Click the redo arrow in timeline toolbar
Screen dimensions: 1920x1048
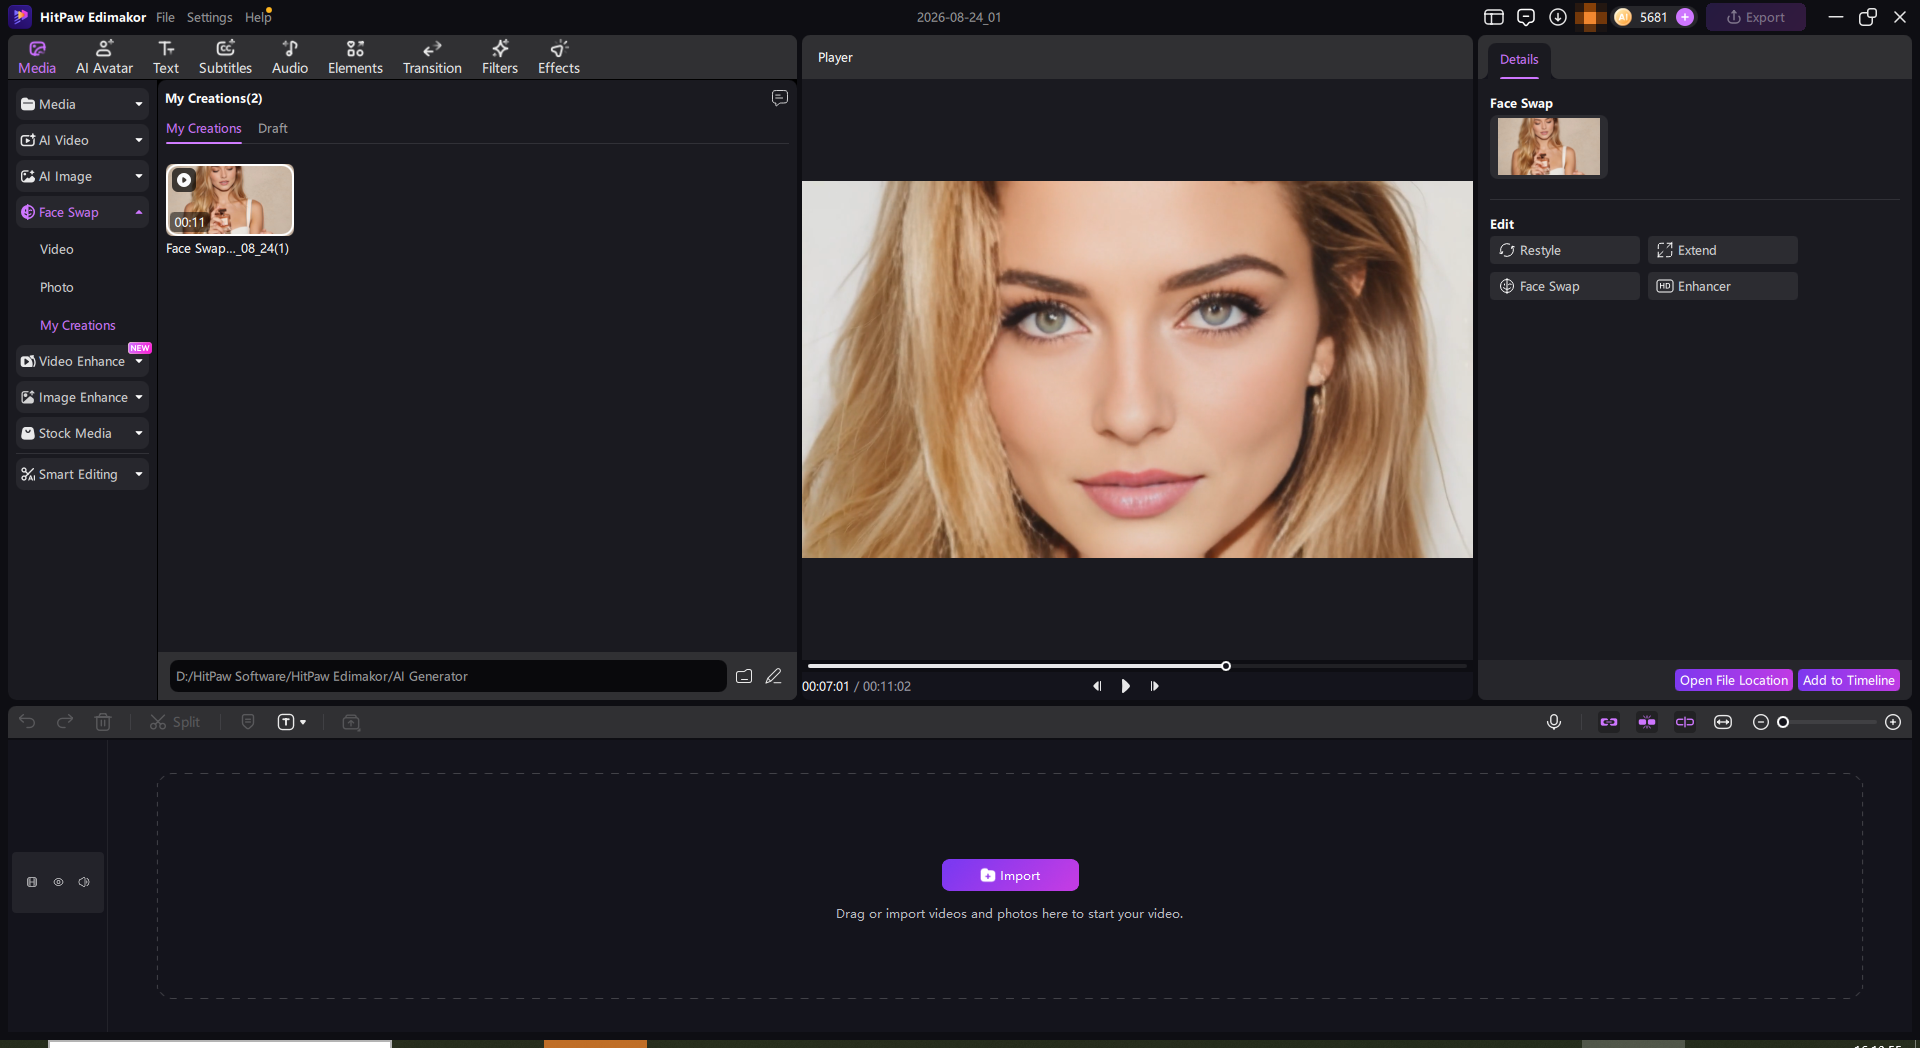(65, 721)
